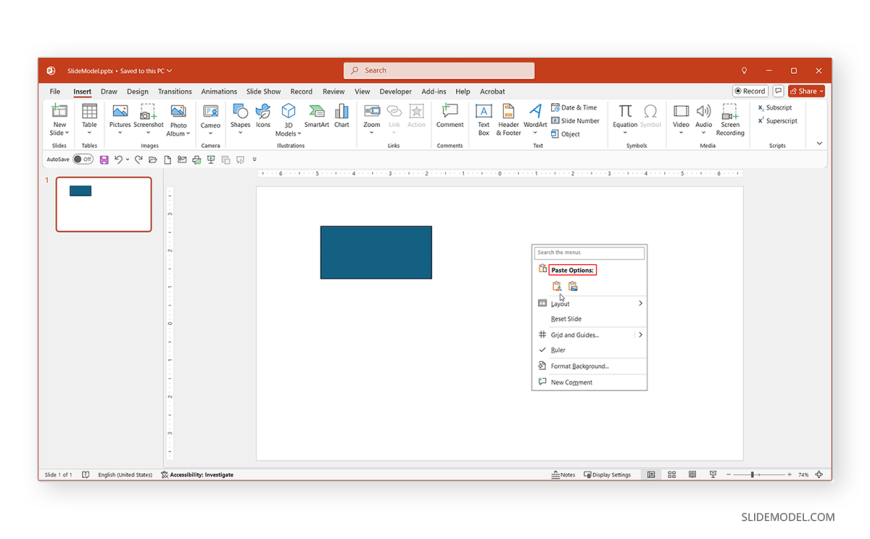Switch to the Transitions tab
This screenshot has width=870, height=539.
tap(175, 92)
